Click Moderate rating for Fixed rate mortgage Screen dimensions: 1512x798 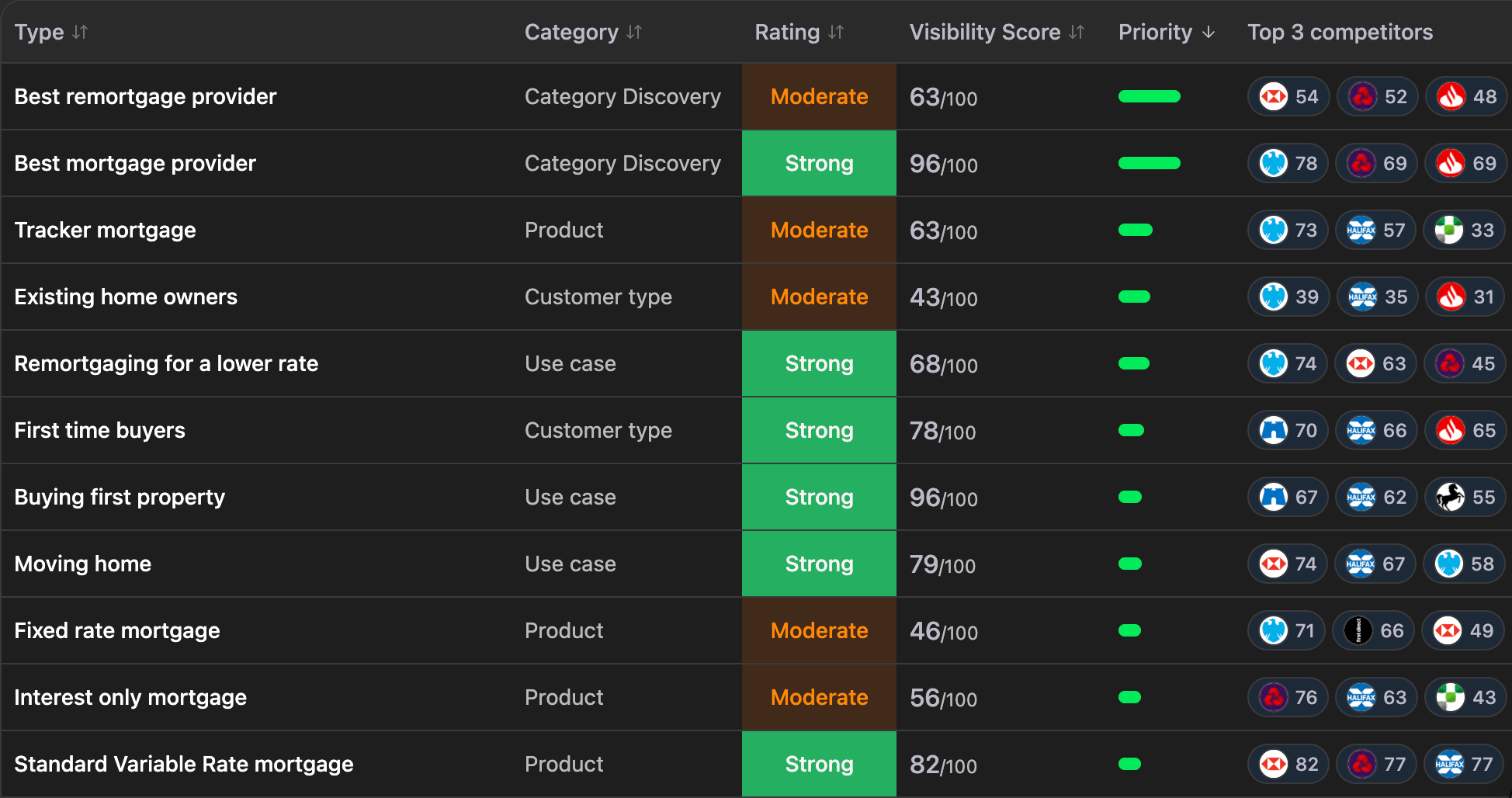click(819, 631)
